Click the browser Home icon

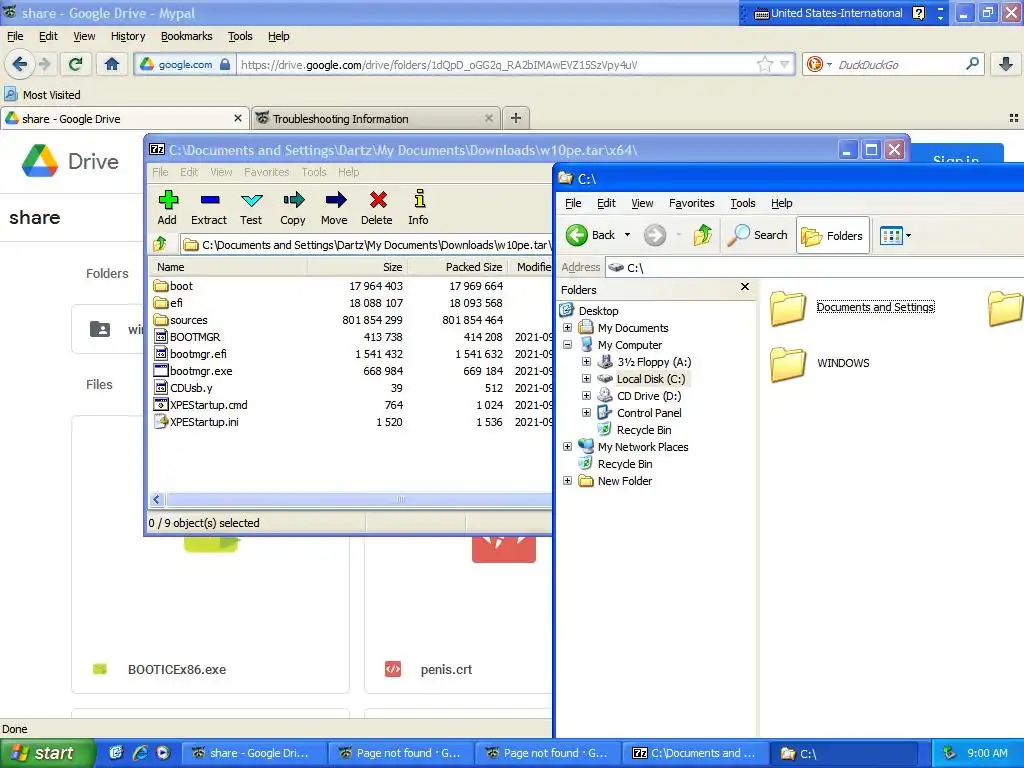pyautogui.click(x=112, y=64)
